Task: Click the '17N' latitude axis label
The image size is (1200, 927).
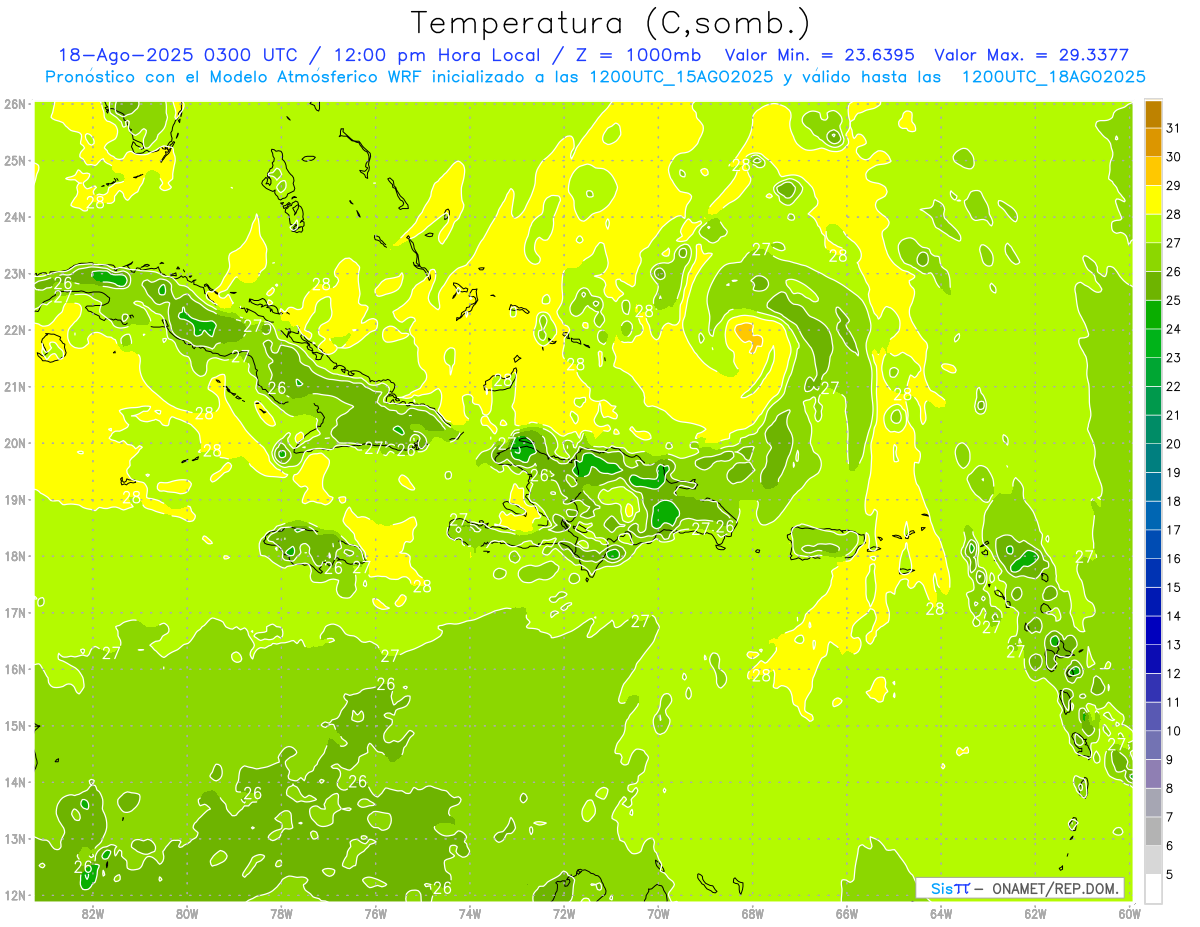Action: [14, 613]
